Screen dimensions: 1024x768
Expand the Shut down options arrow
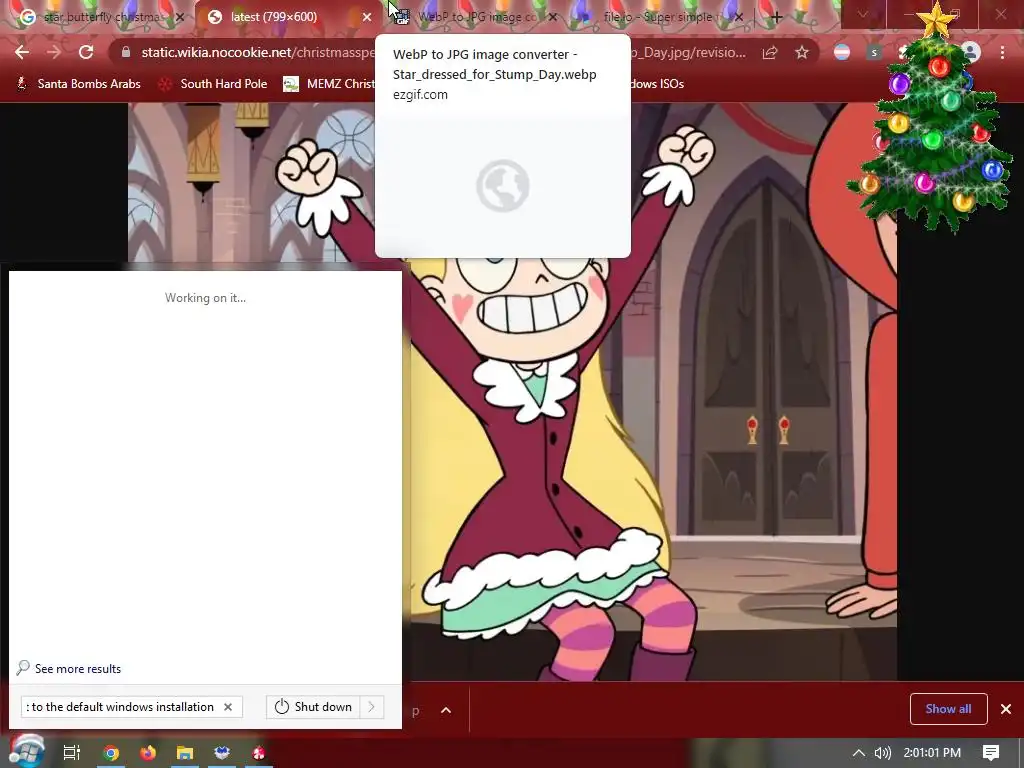pyautogui.click(x=372, y=707)
